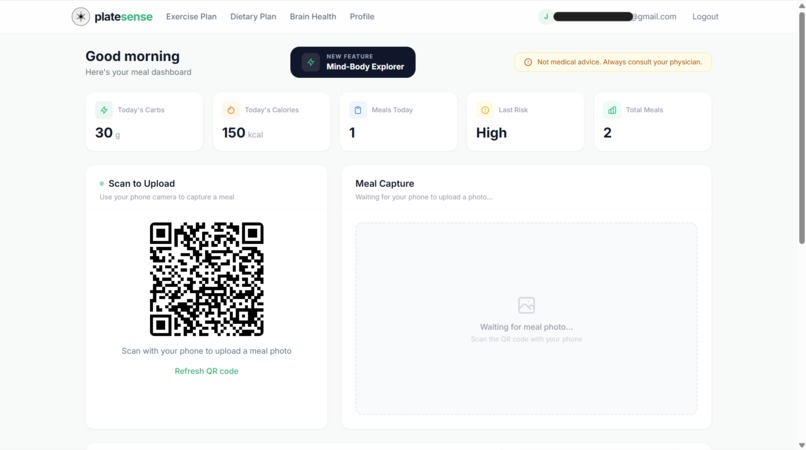The image size is (806, 450).
Task: Click the 'Today's Calories' label
Action: click(271, 110)
